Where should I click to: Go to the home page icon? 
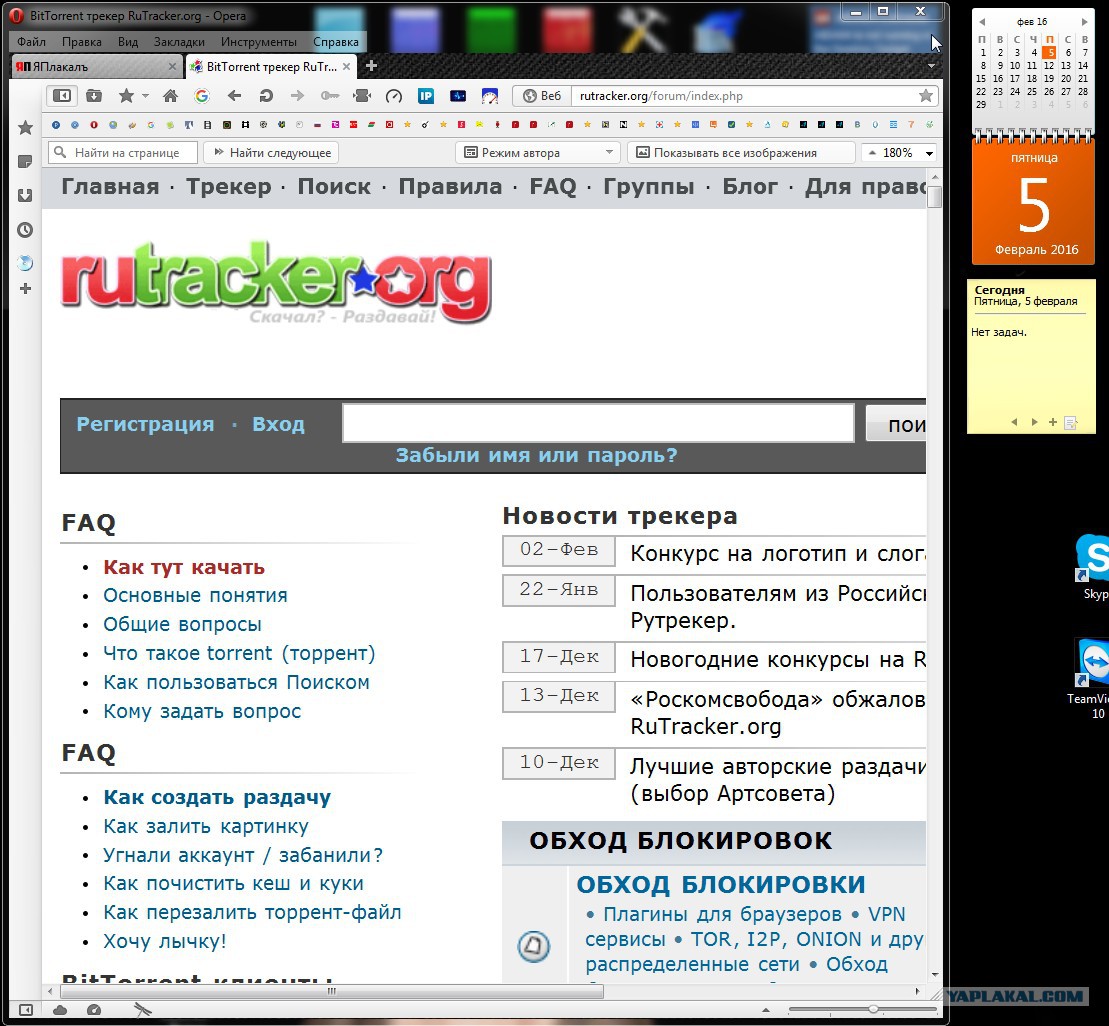pyautogui.click(x=170, y=95)
